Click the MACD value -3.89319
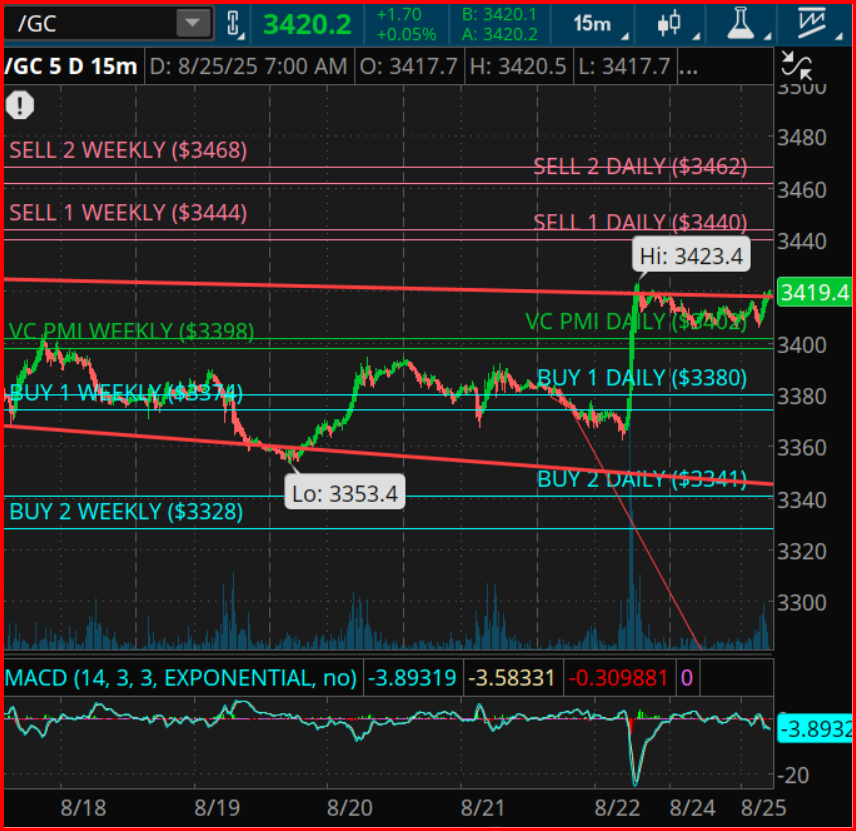 412,678
